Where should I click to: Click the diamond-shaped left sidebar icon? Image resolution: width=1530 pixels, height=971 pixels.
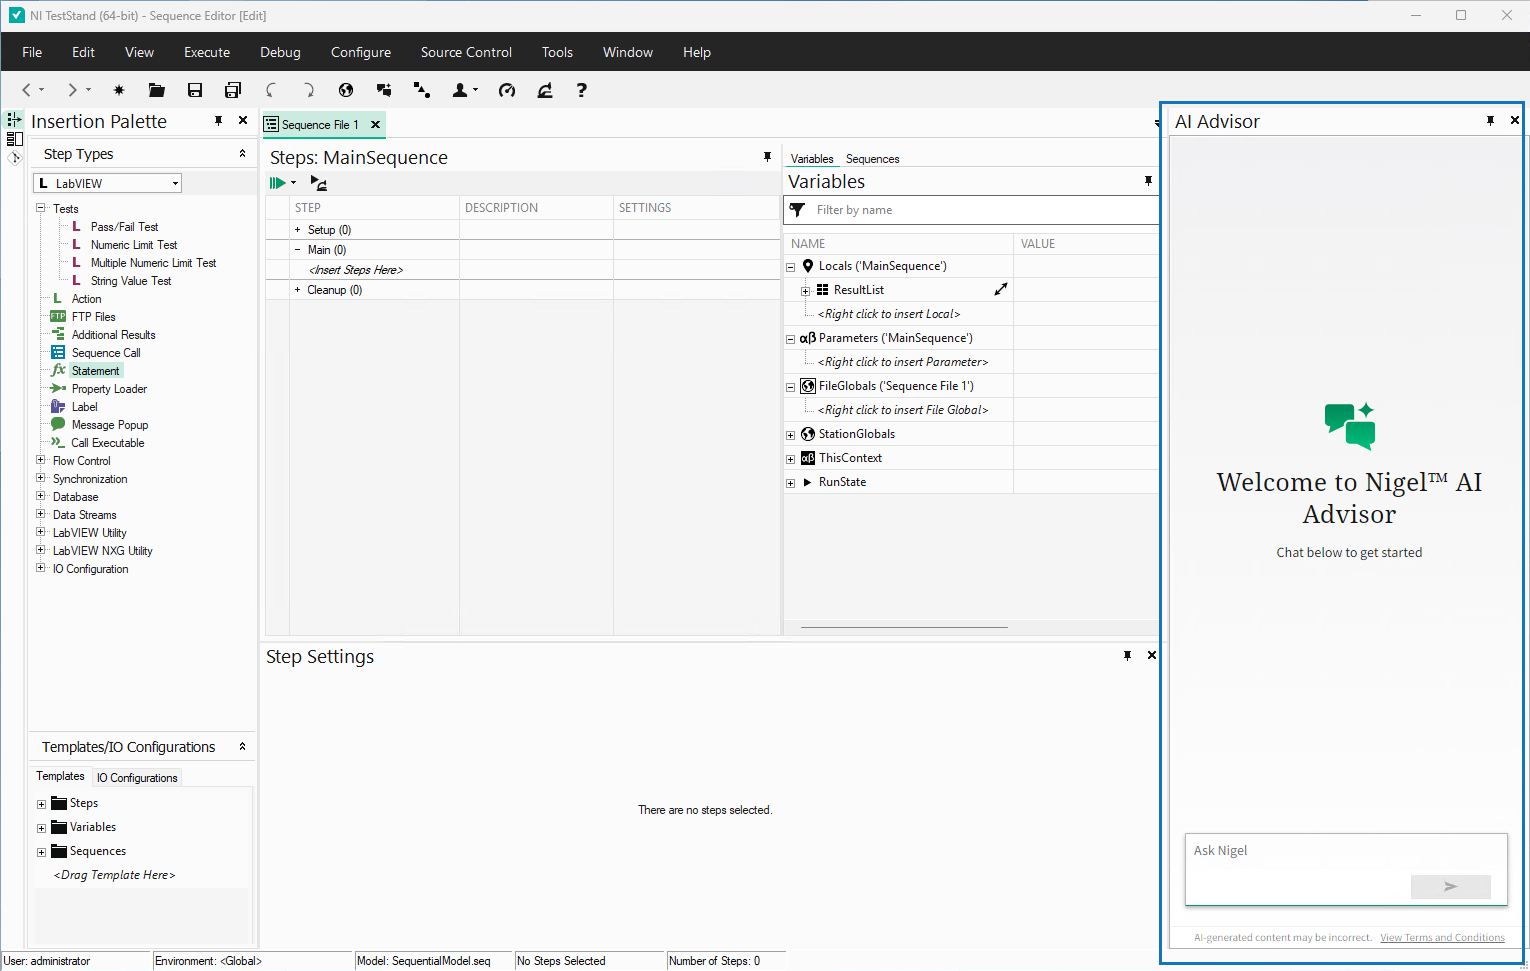click(x=14, y=157)
